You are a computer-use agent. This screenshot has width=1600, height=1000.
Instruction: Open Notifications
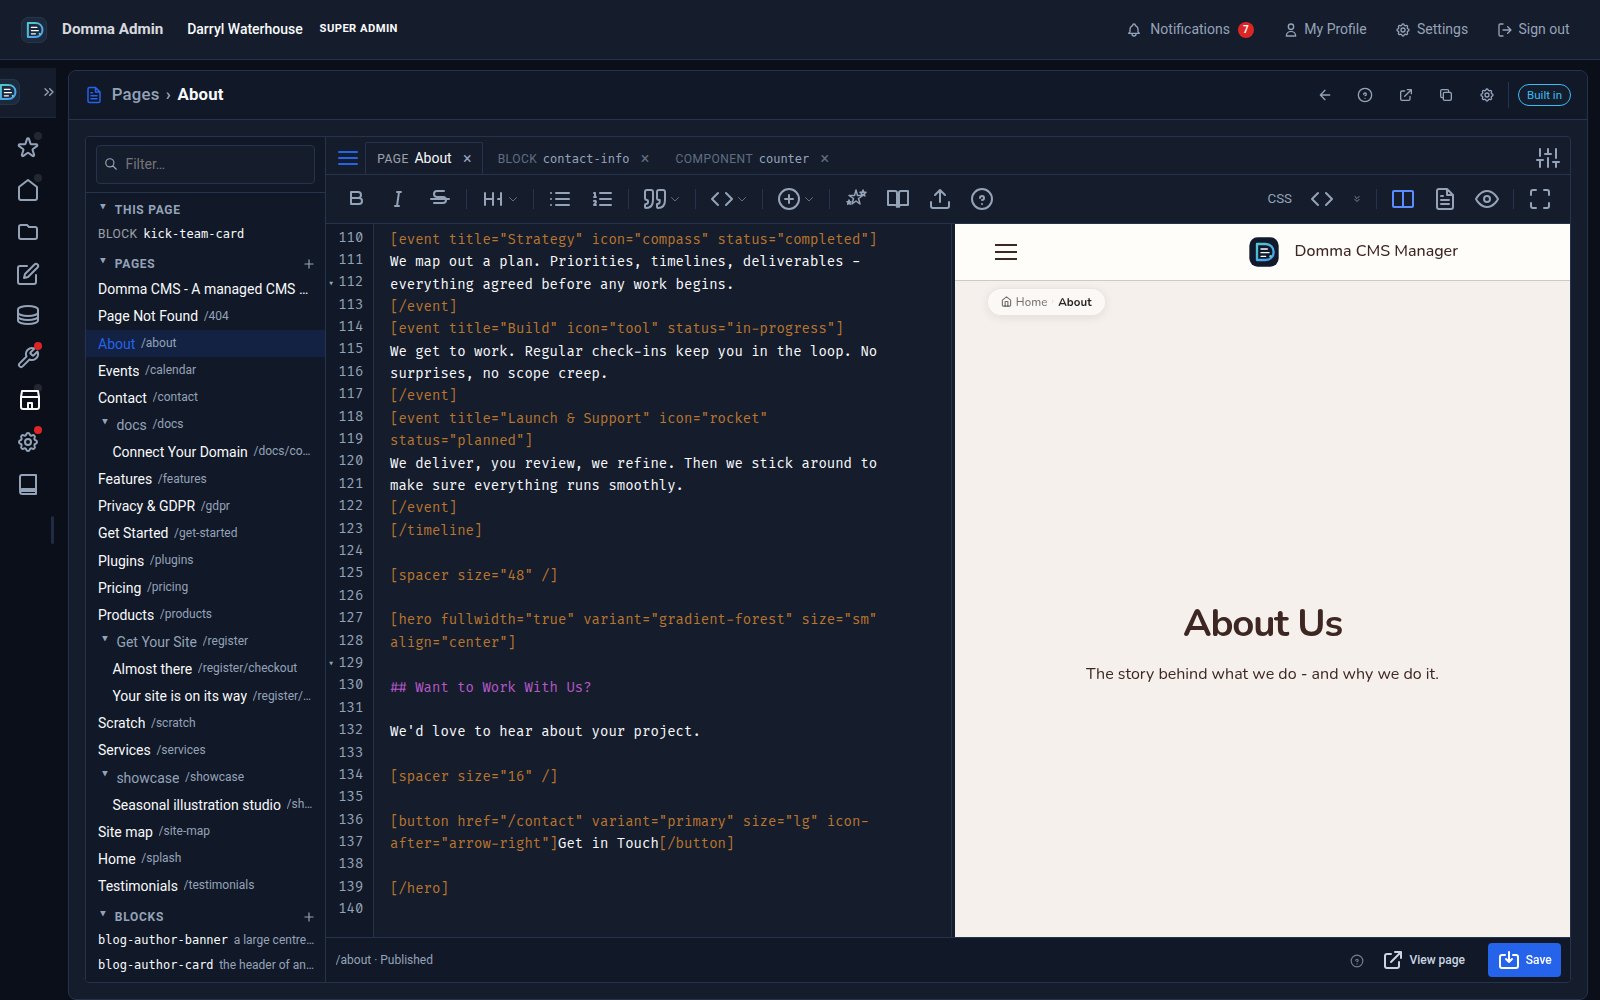1190,29
